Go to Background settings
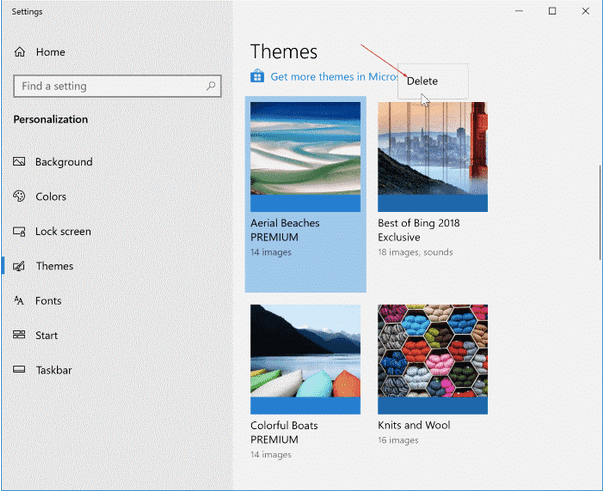 click(64, 162)
